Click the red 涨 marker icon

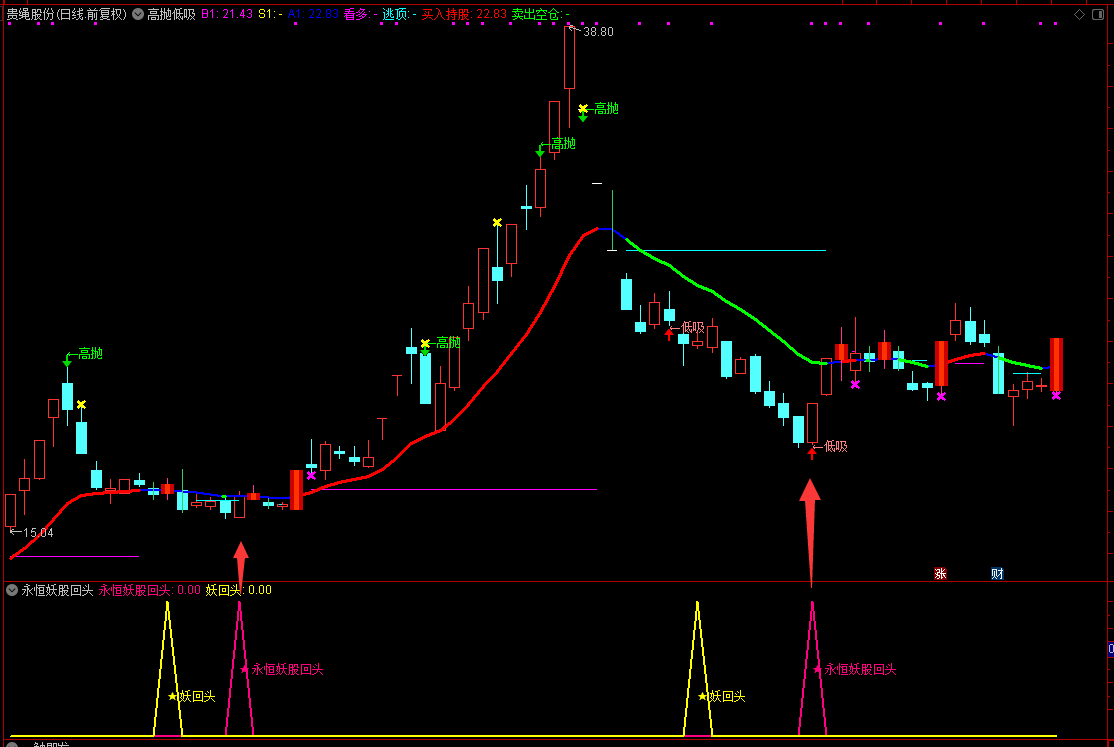tap(940, 573)
